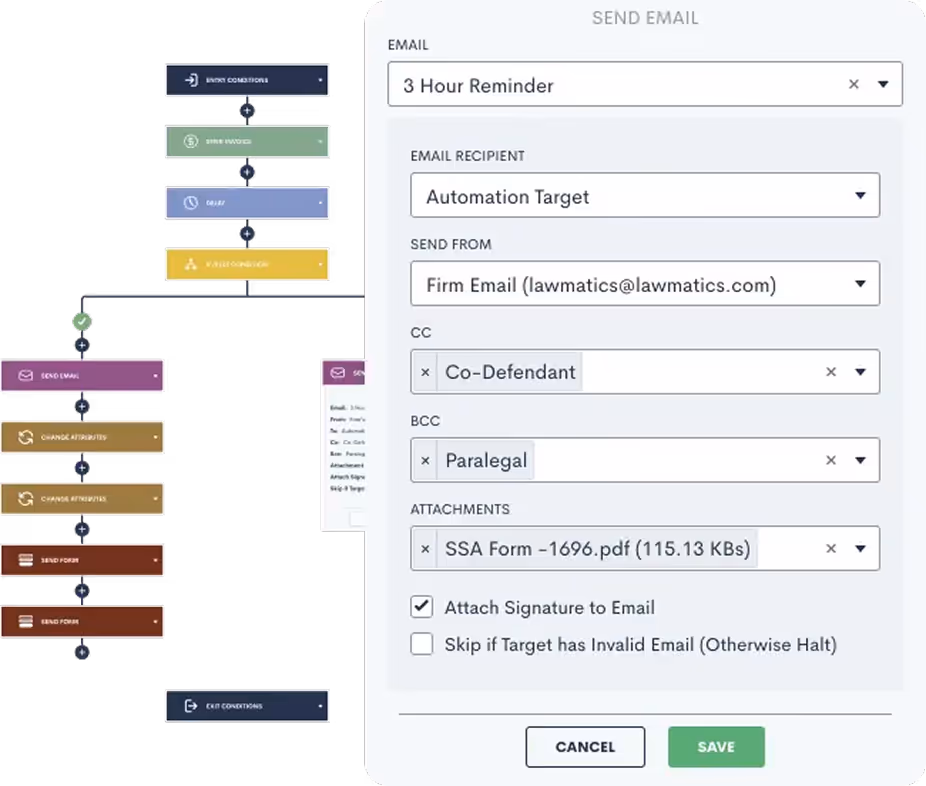Add a step below Entry Conditions with the plus

click(x=247, y=110)
